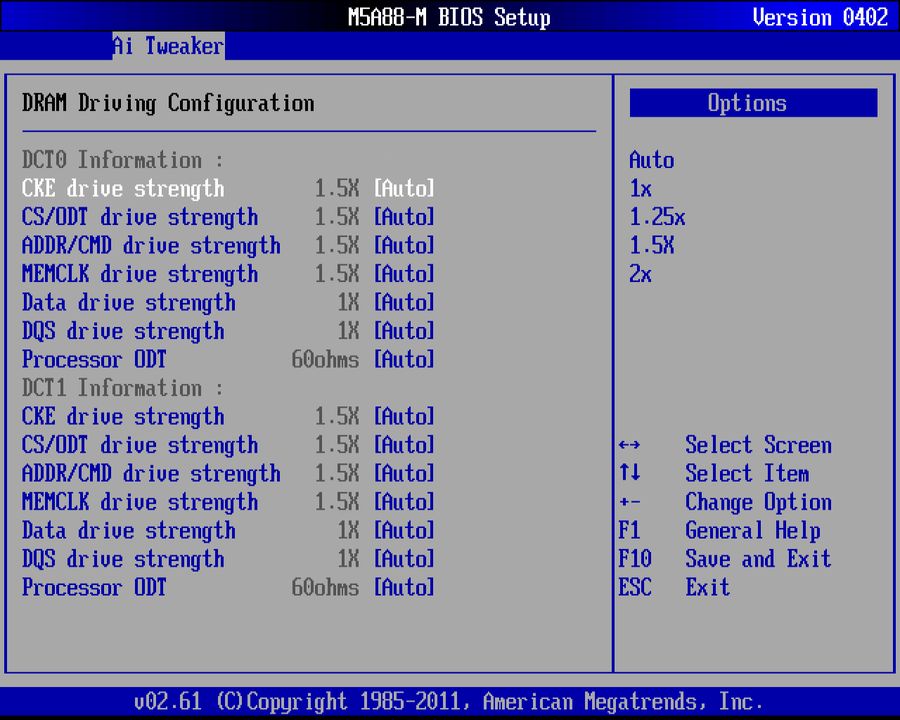Click DCT1 DQS drive strength label

(123, 560)
